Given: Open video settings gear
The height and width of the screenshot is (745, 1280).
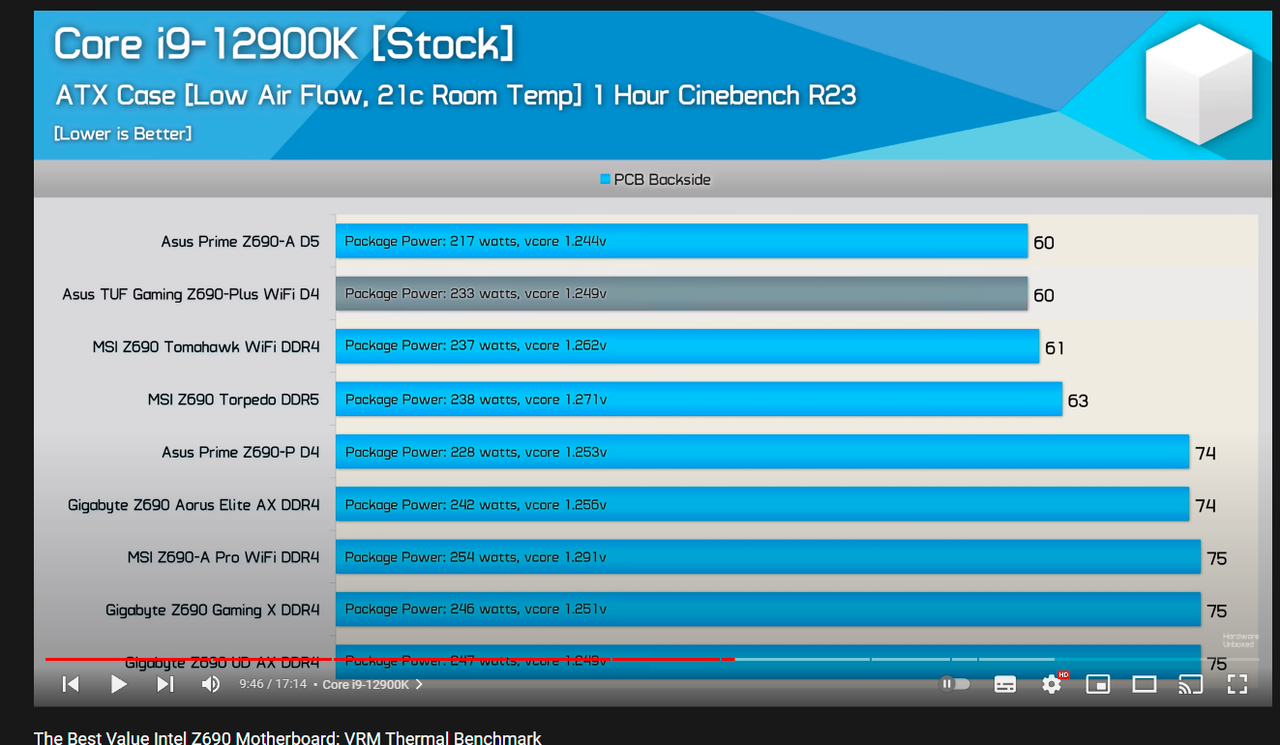Looking at the screenshot, I should 1051,684.
